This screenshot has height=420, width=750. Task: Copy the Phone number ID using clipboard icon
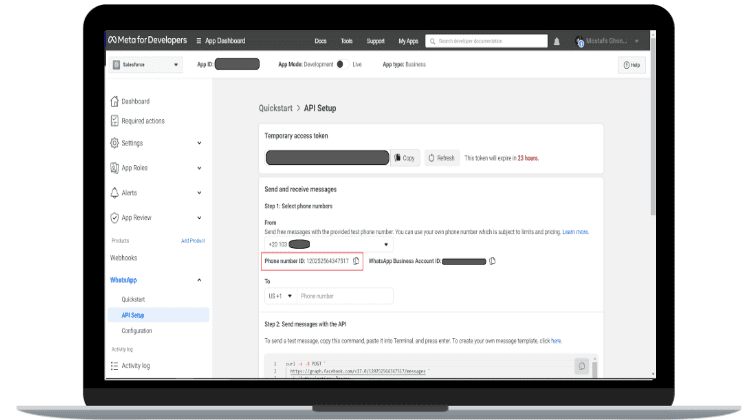[x=356, y=261]
